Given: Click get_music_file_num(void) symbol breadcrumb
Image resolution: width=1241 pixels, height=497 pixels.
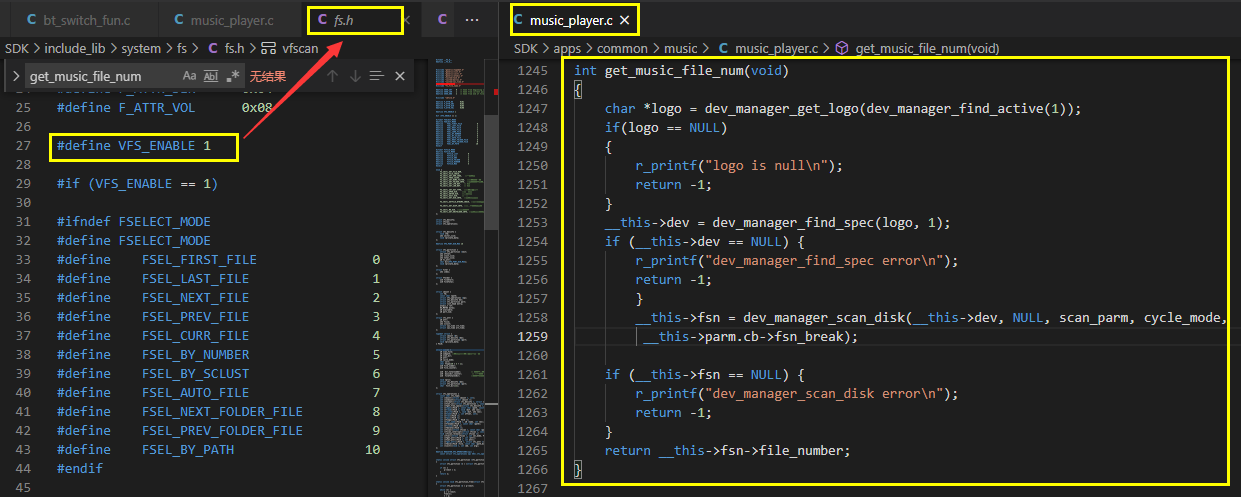Looking at the screenshot, I should (x=916, y=47).
